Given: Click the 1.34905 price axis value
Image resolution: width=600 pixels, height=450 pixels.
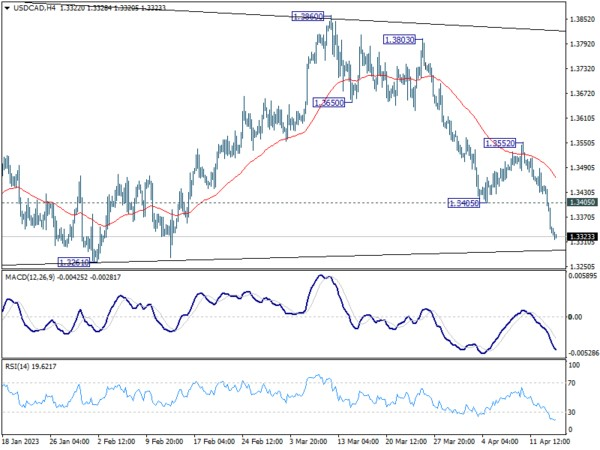Looking at the screenshot, I should (x=582, y=168).
